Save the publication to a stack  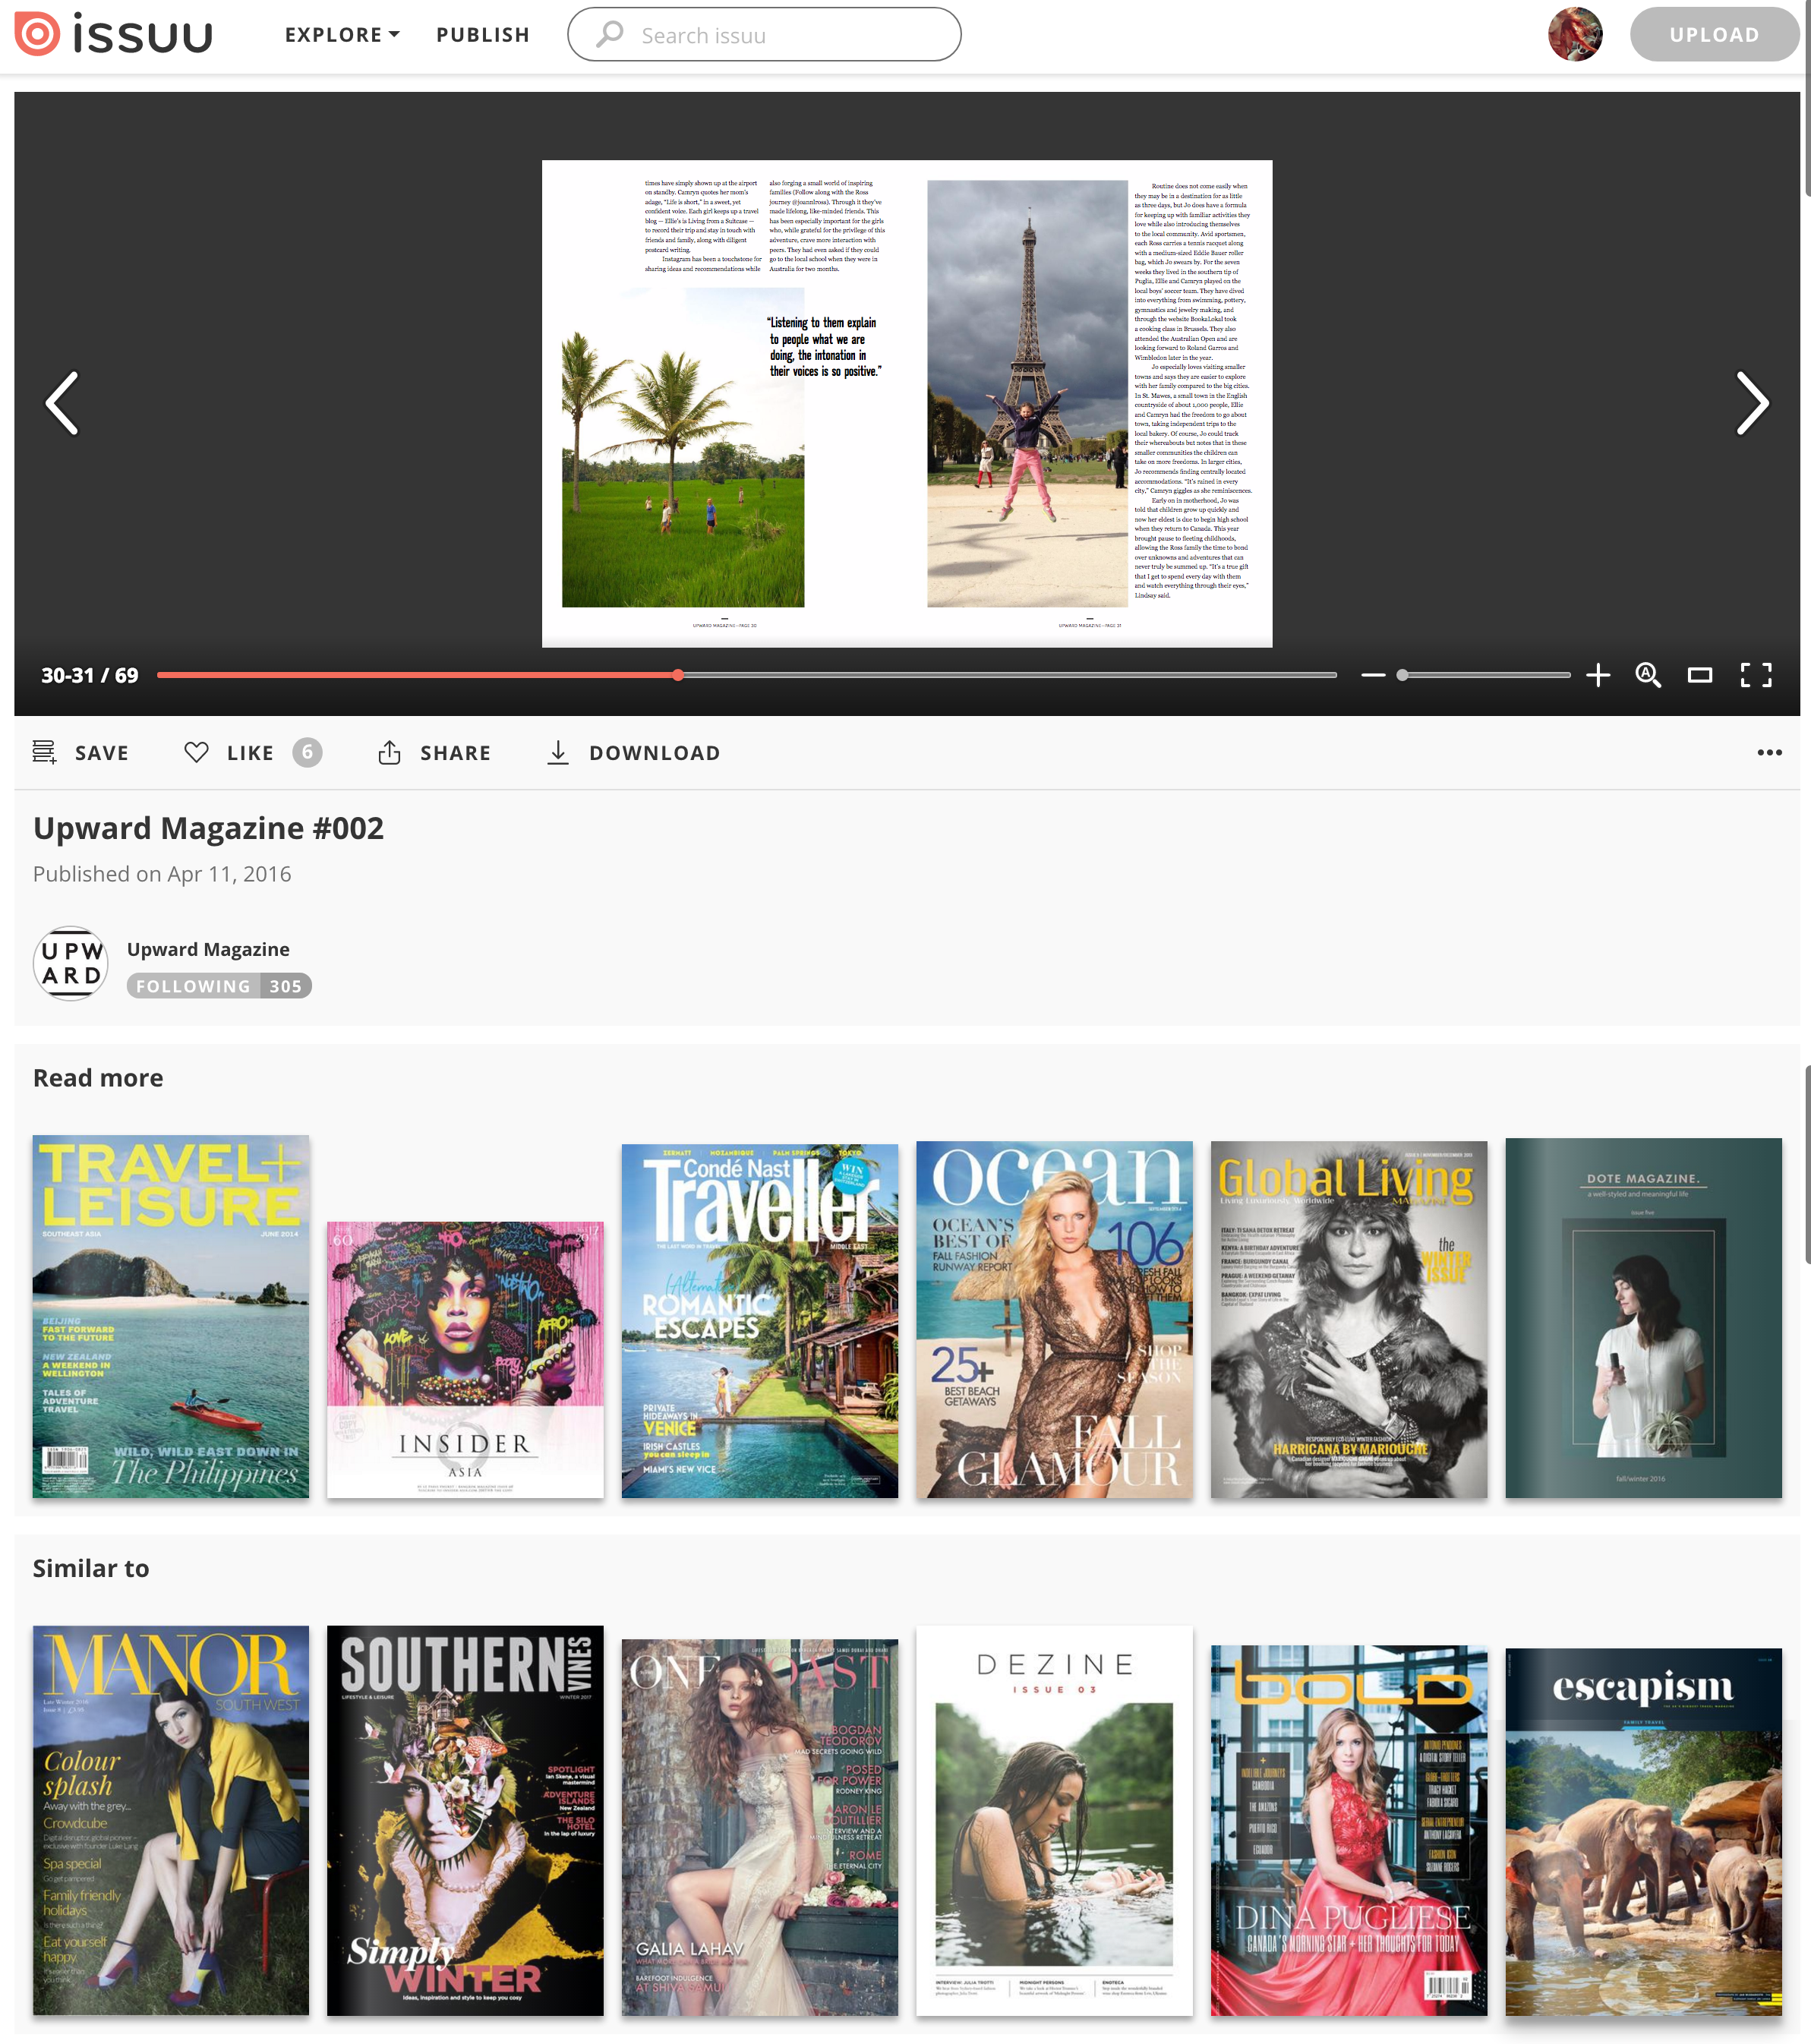coord(80,752)
